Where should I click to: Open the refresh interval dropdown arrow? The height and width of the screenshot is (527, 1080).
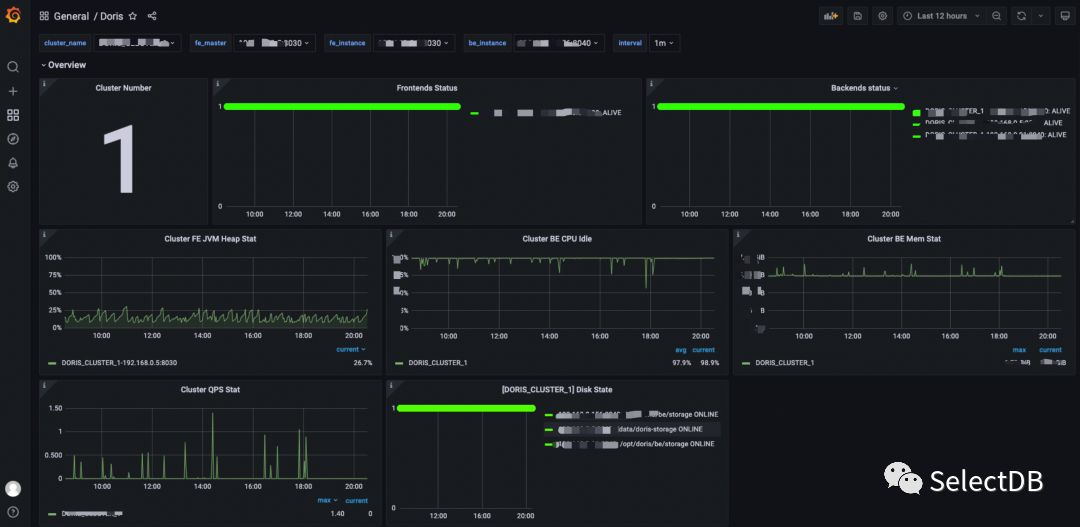pos(1040,16)
